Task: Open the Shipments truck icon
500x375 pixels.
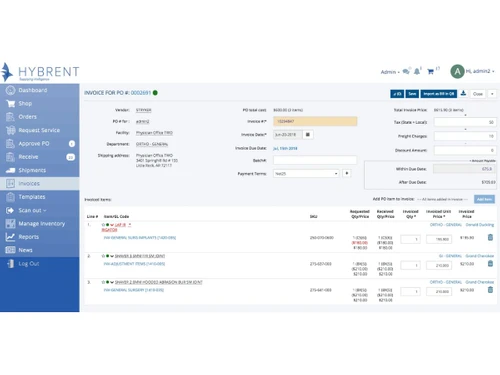Action: pyautogui.click(x=10, y=170)
